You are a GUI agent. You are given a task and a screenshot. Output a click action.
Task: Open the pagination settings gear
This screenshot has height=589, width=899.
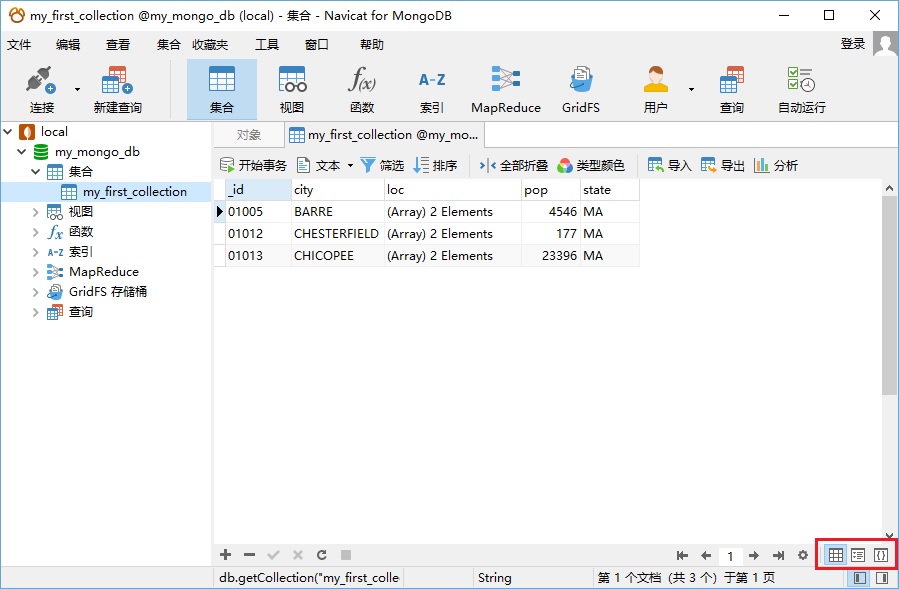tap(803, 555)
